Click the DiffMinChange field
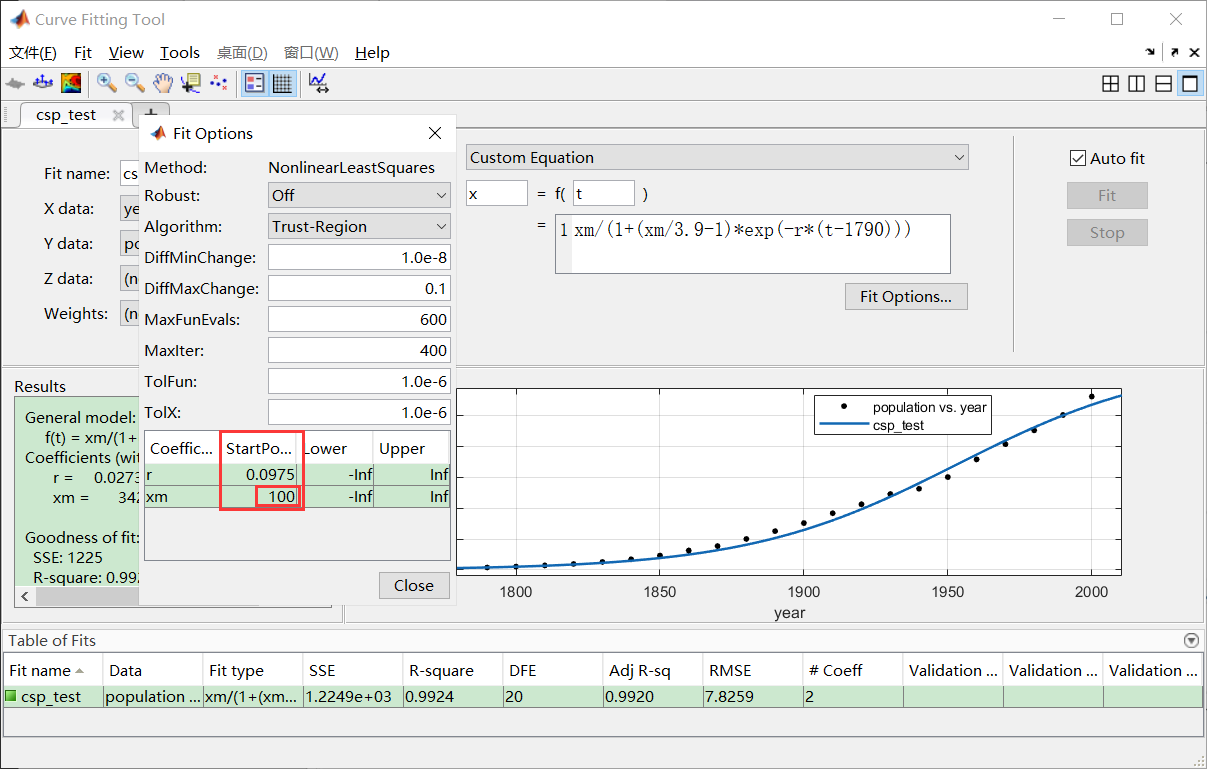Image resolution: width=1207 pixels, height=769 pixels. coord(359,257)
